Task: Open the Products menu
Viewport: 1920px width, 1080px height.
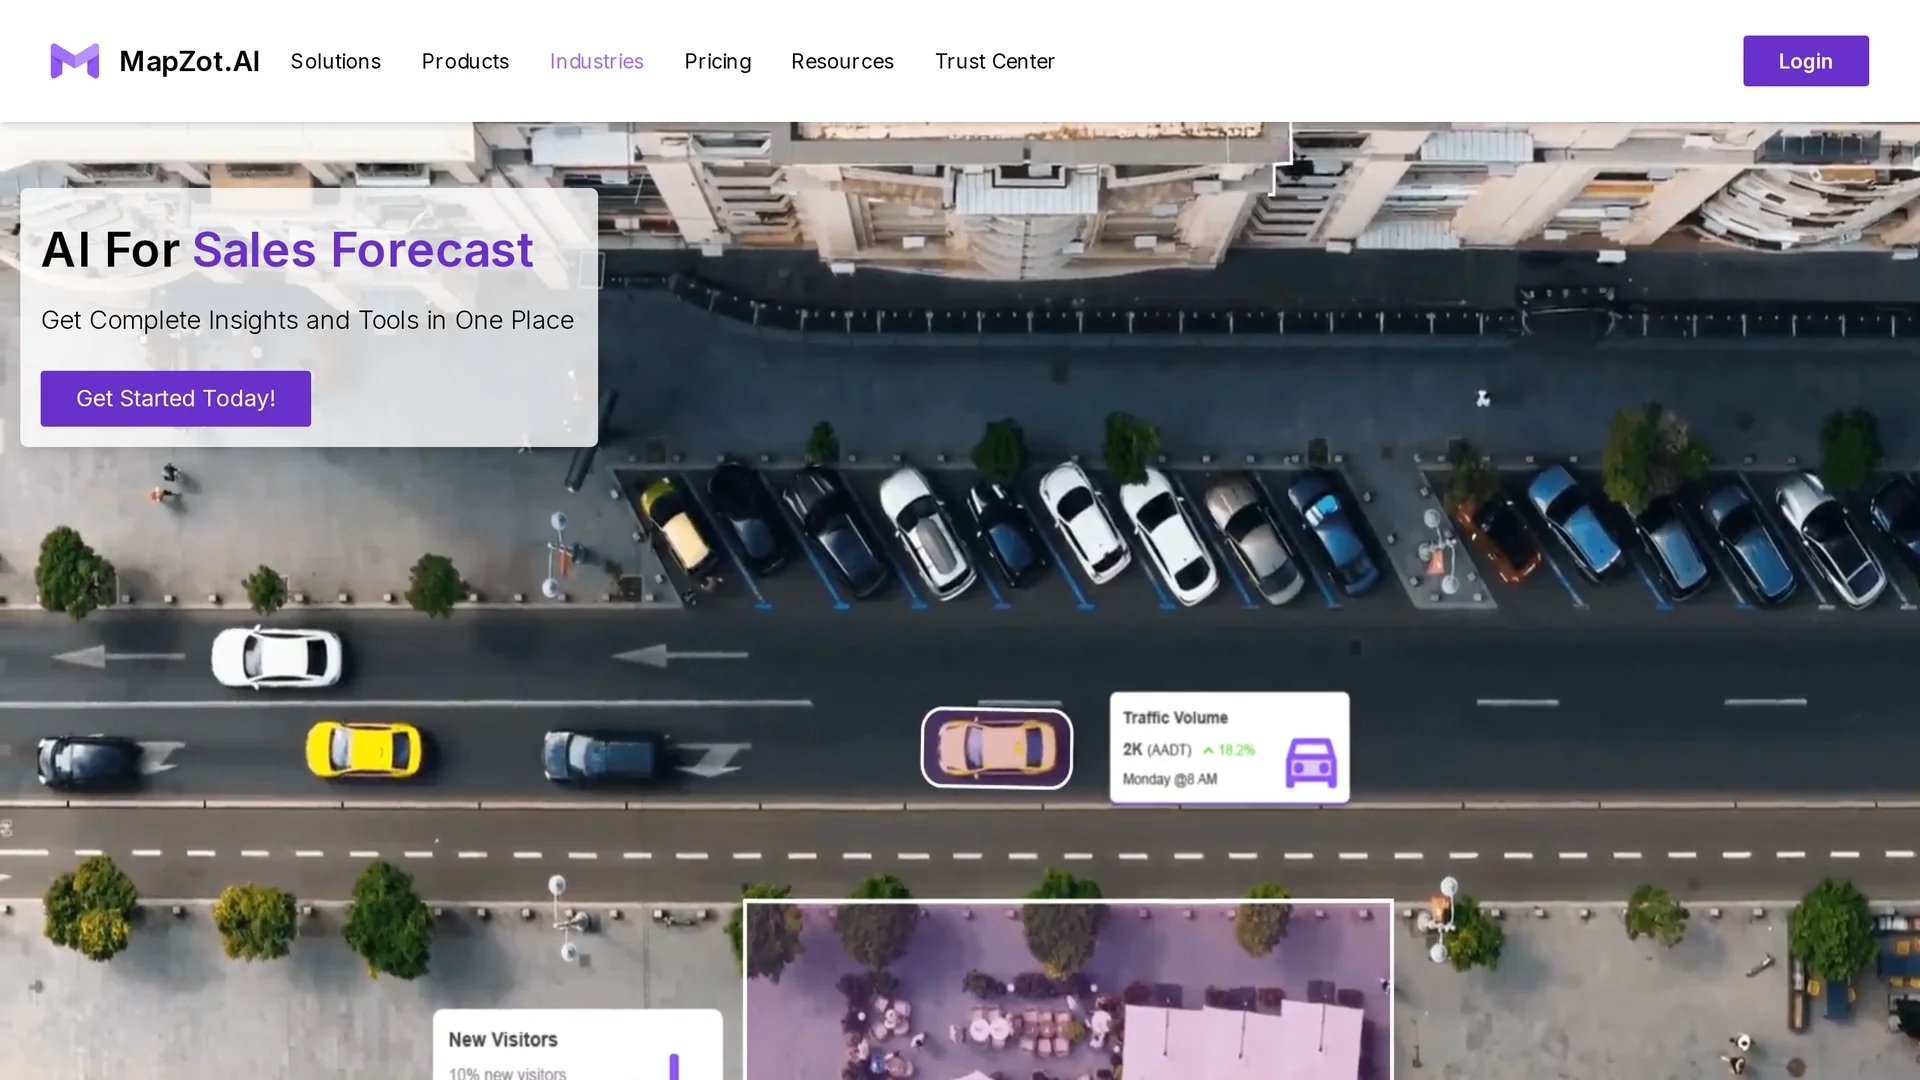Action: point(465,61)
